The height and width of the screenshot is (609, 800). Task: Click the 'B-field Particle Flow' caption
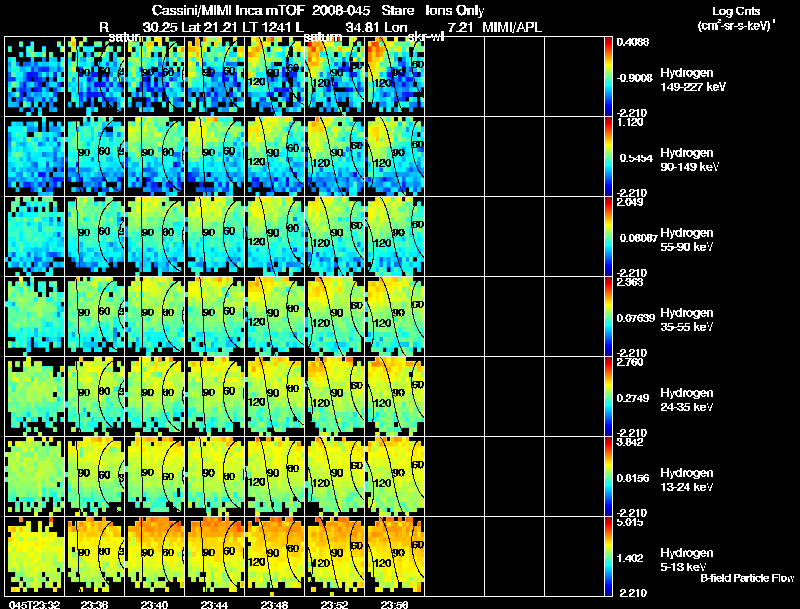(747, 578)
